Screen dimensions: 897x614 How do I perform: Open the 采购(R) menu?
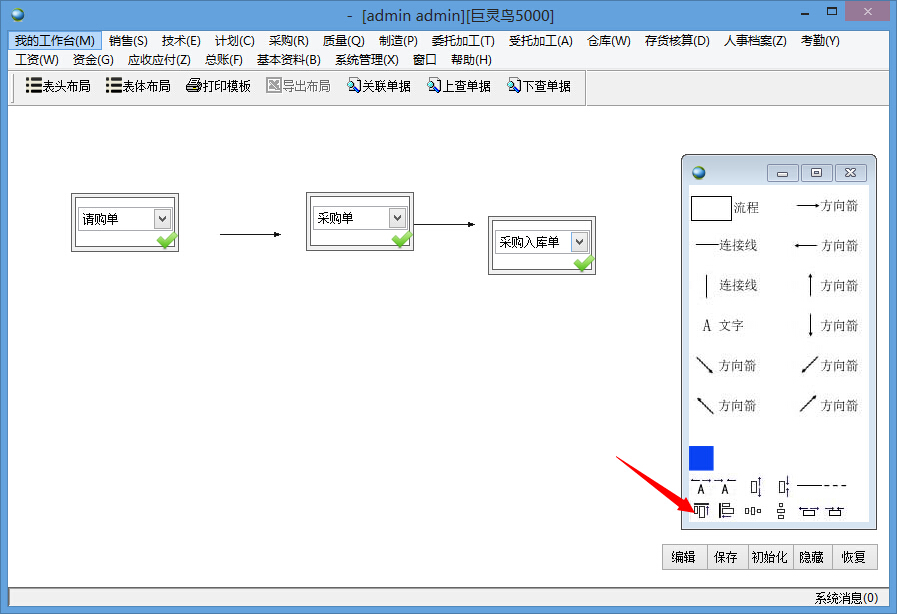(288, 40)
